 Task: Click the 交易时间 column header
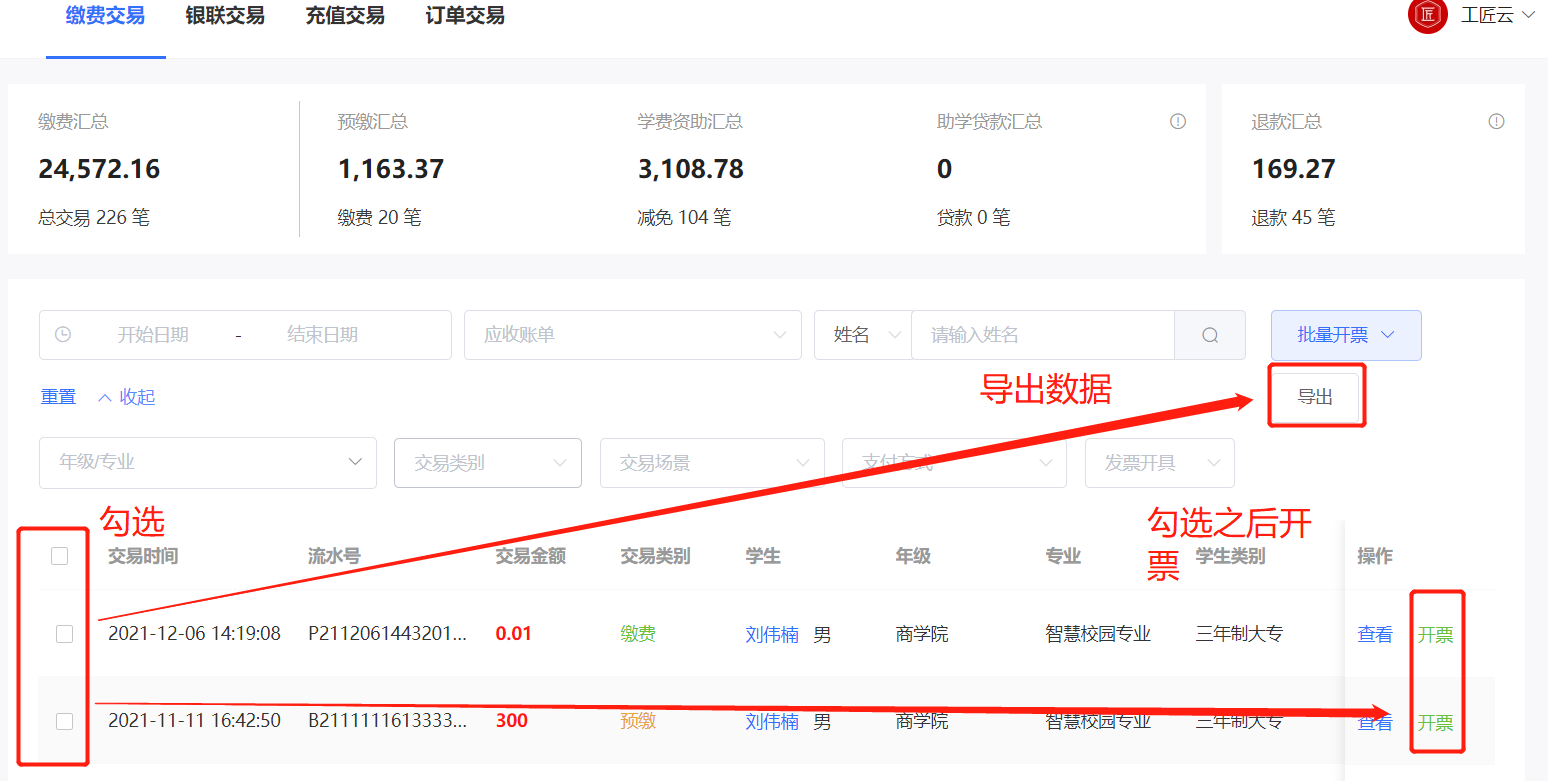pyautogui.click(x=143, y=556)
